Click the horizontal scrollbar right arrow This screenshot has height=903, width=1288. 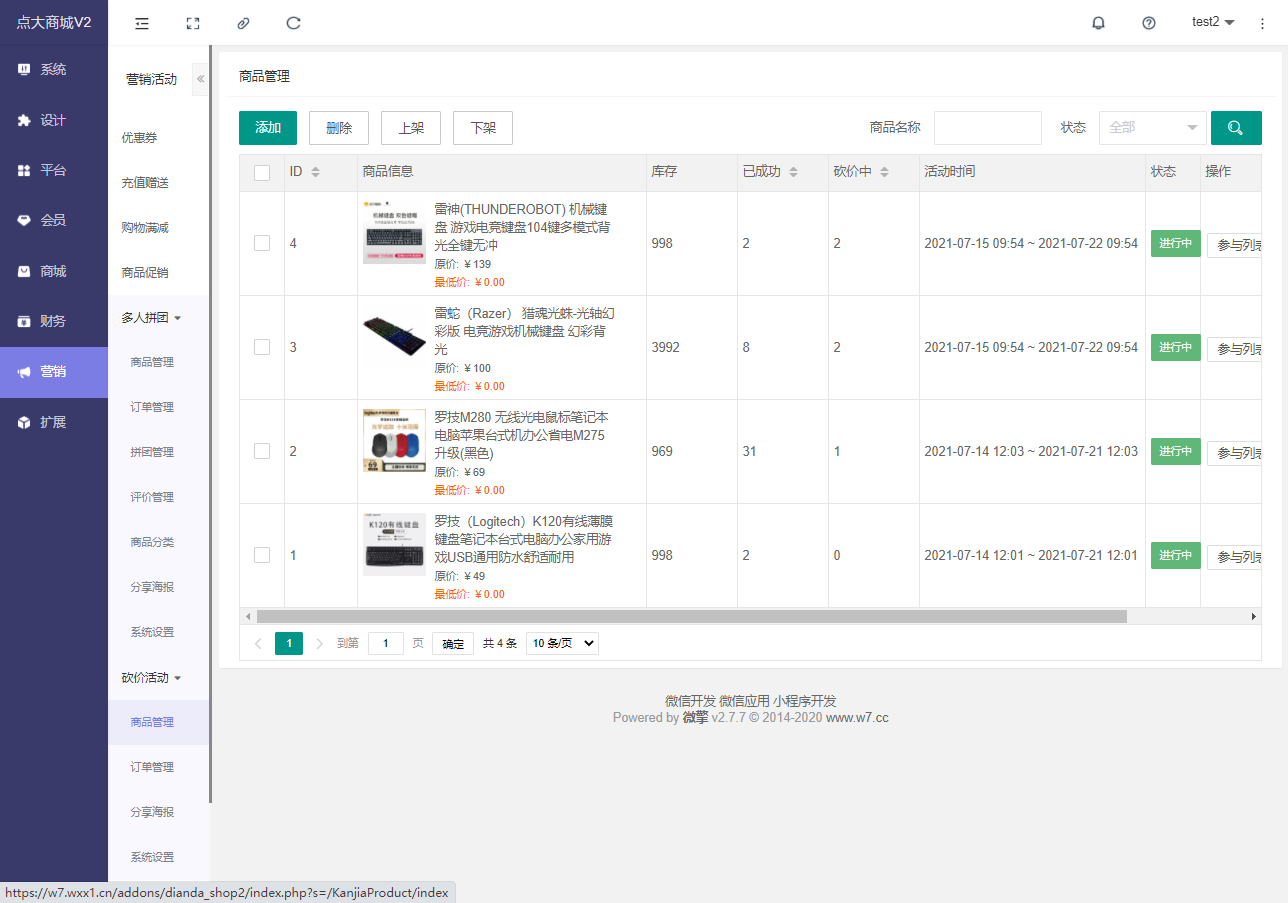[1254, 617]
